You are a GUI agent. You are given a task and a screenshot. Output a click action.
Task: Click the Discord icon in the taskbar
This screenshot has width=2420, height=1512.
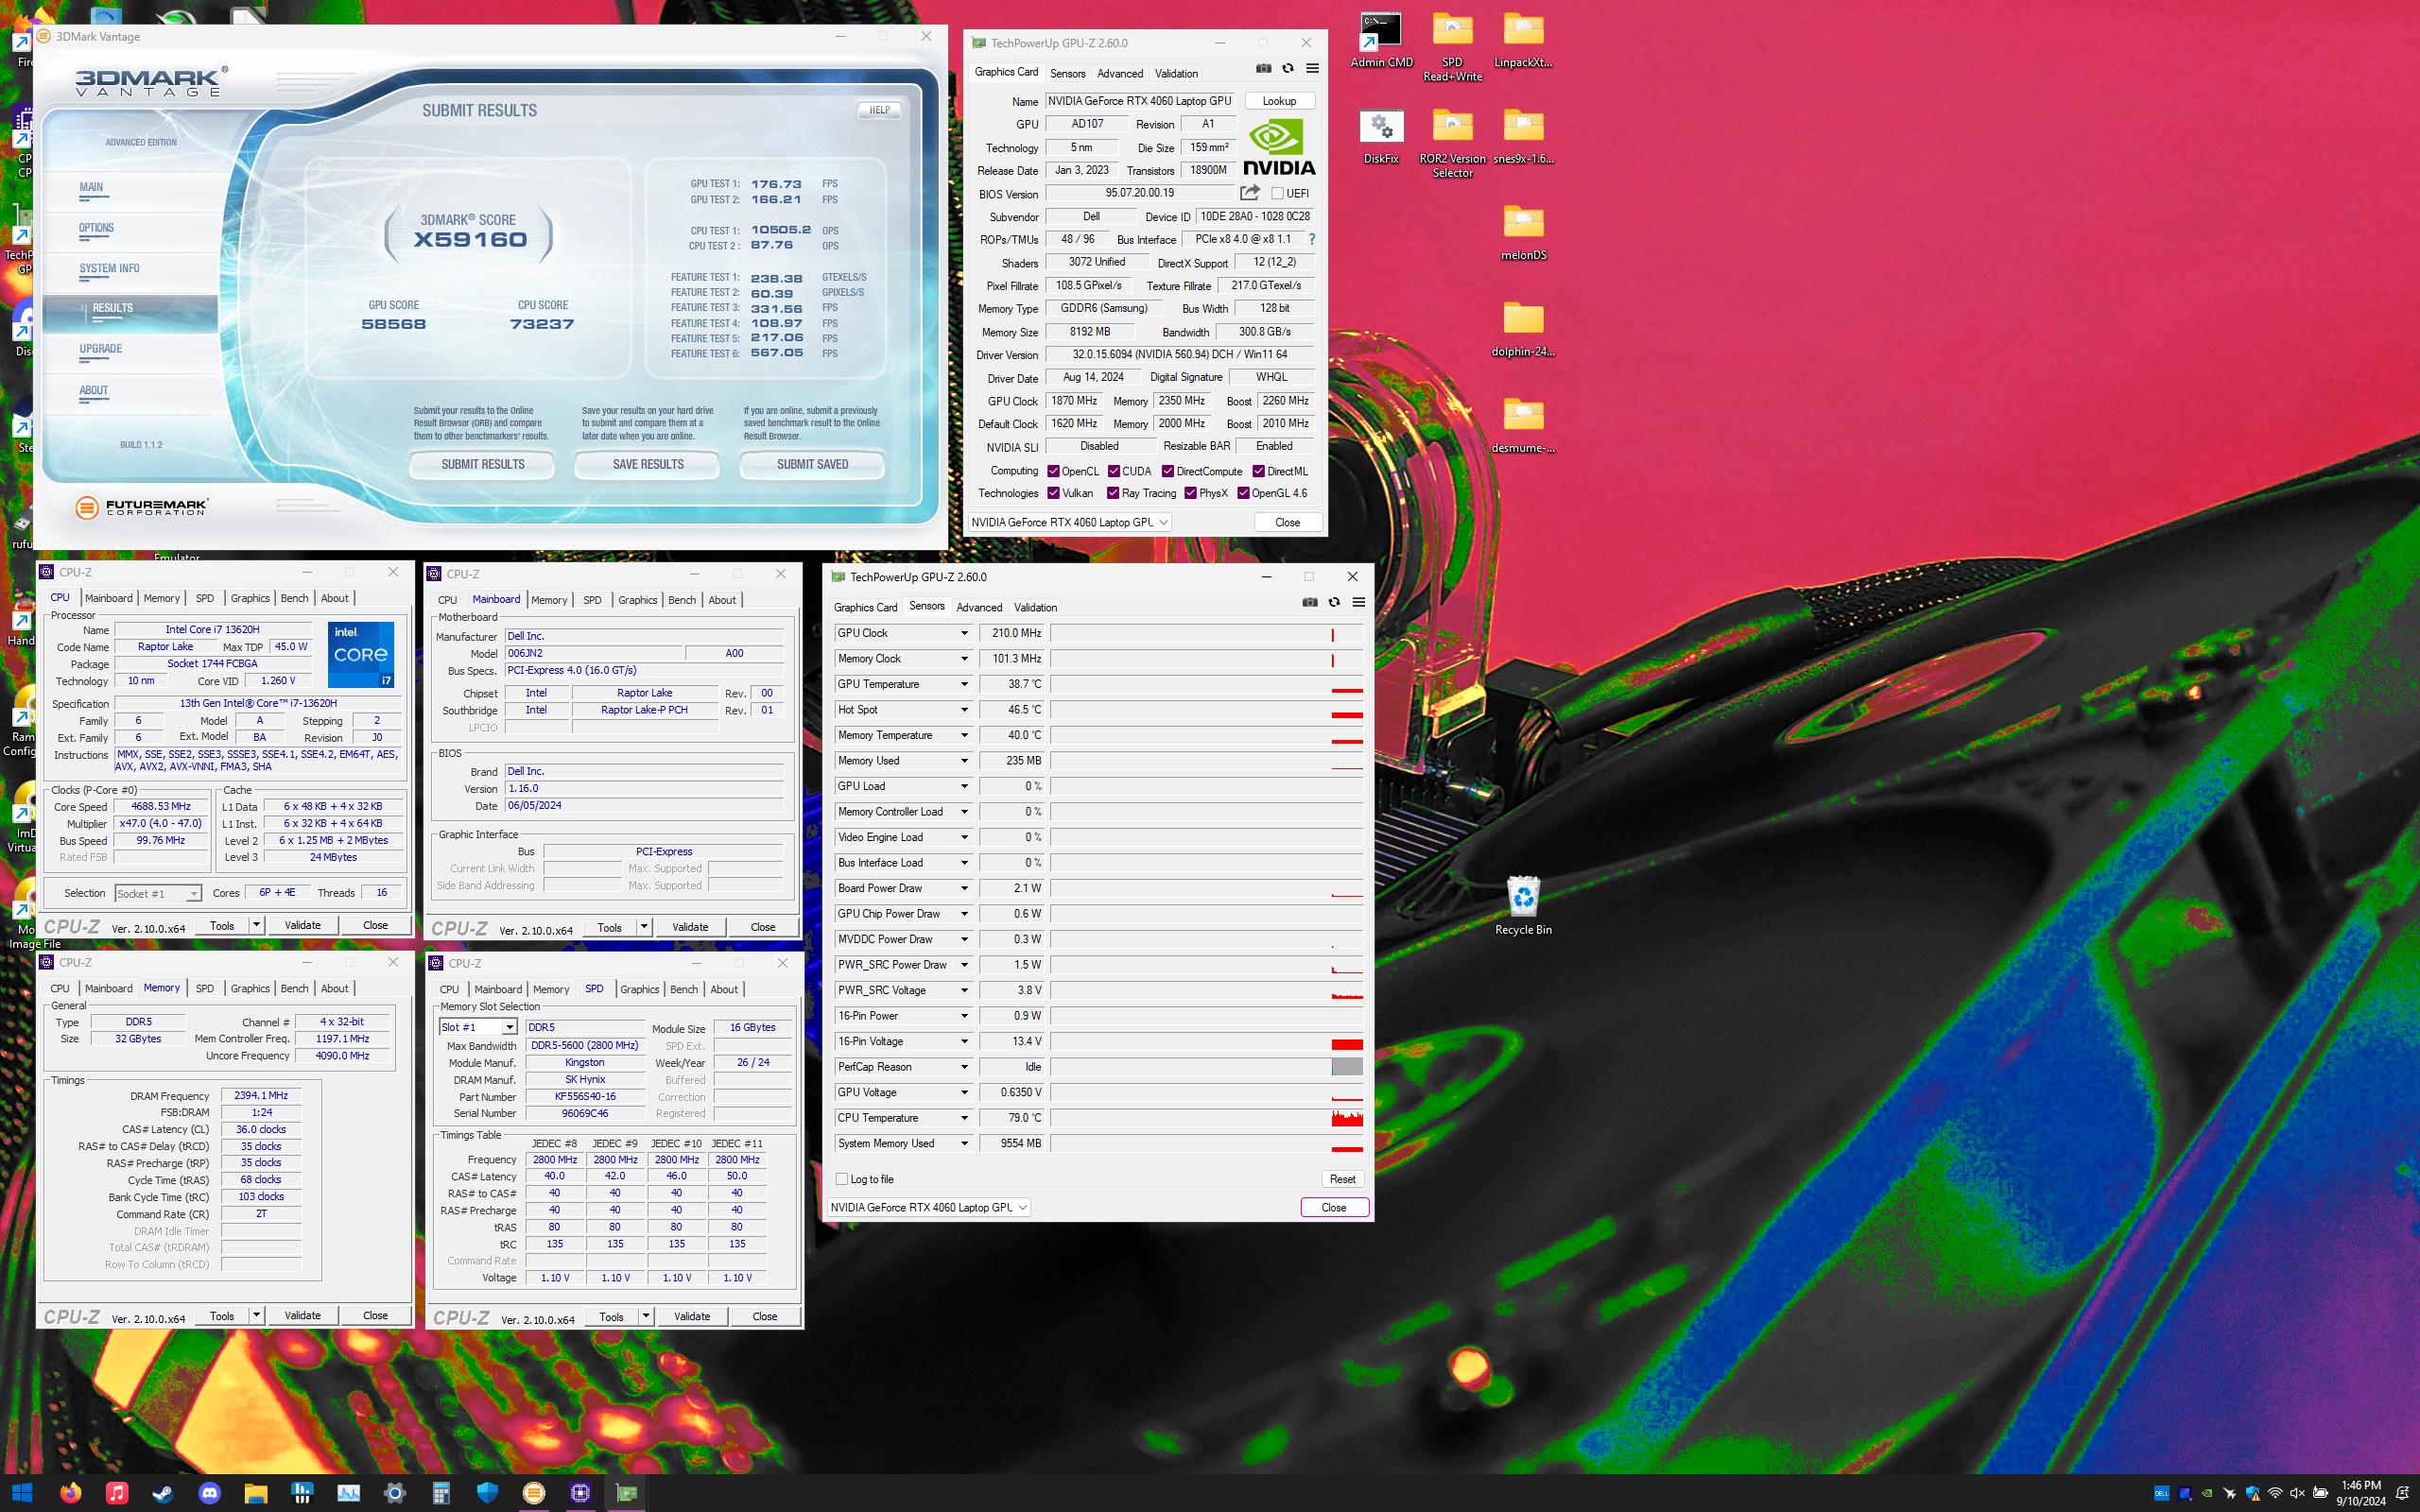tap(209, 1493)
